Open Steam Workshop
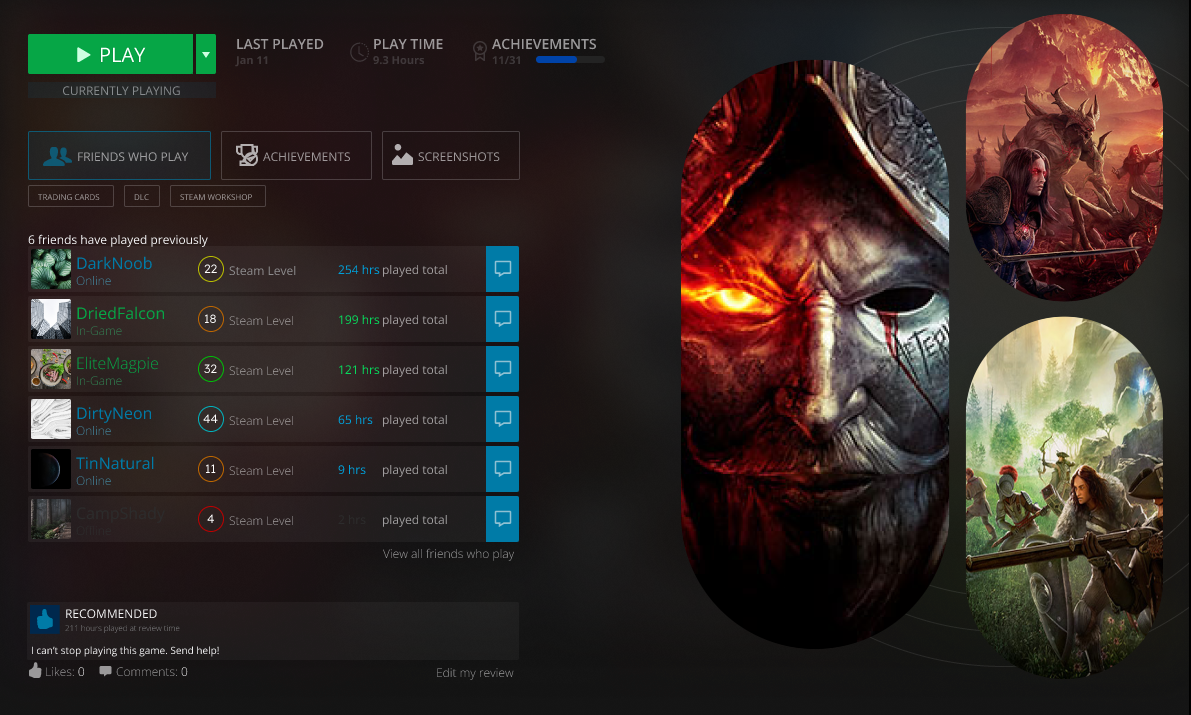Screen dimensions: 1191x715 click(217, 197)
